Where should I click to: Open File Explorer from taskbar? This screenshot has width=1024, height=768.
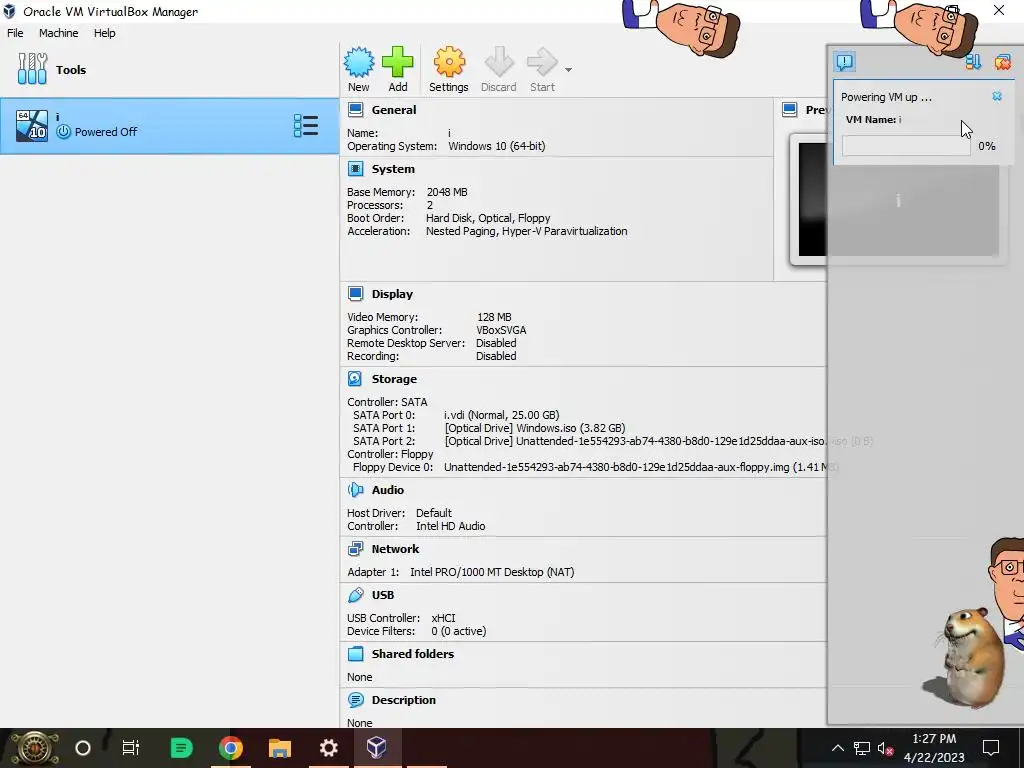tap(280, 748)
